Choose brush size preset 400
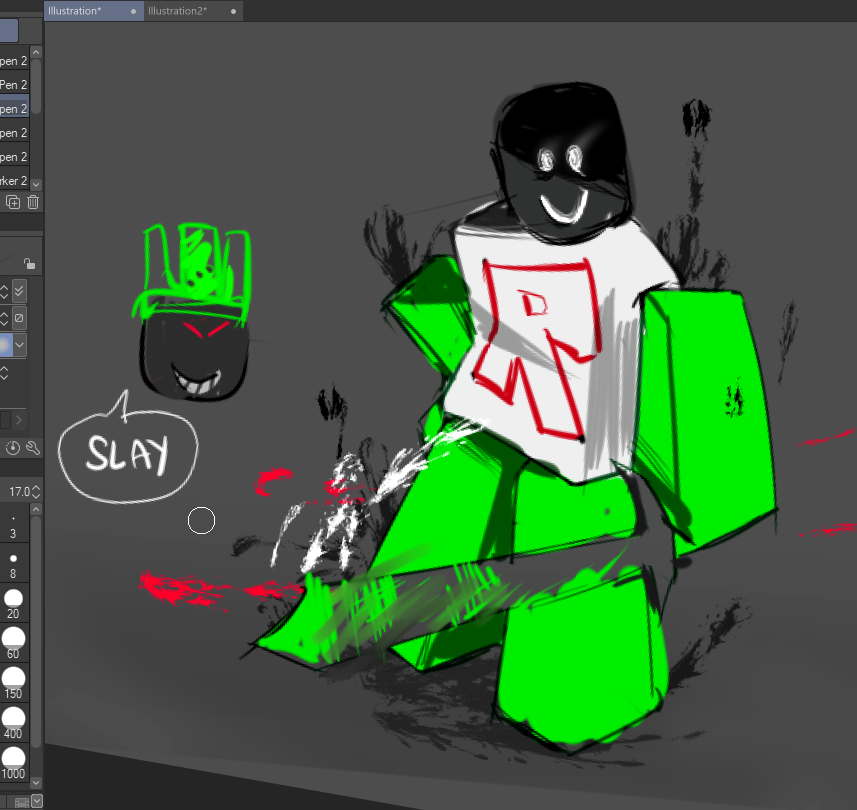The image size is (857, 810). (13, 724)
